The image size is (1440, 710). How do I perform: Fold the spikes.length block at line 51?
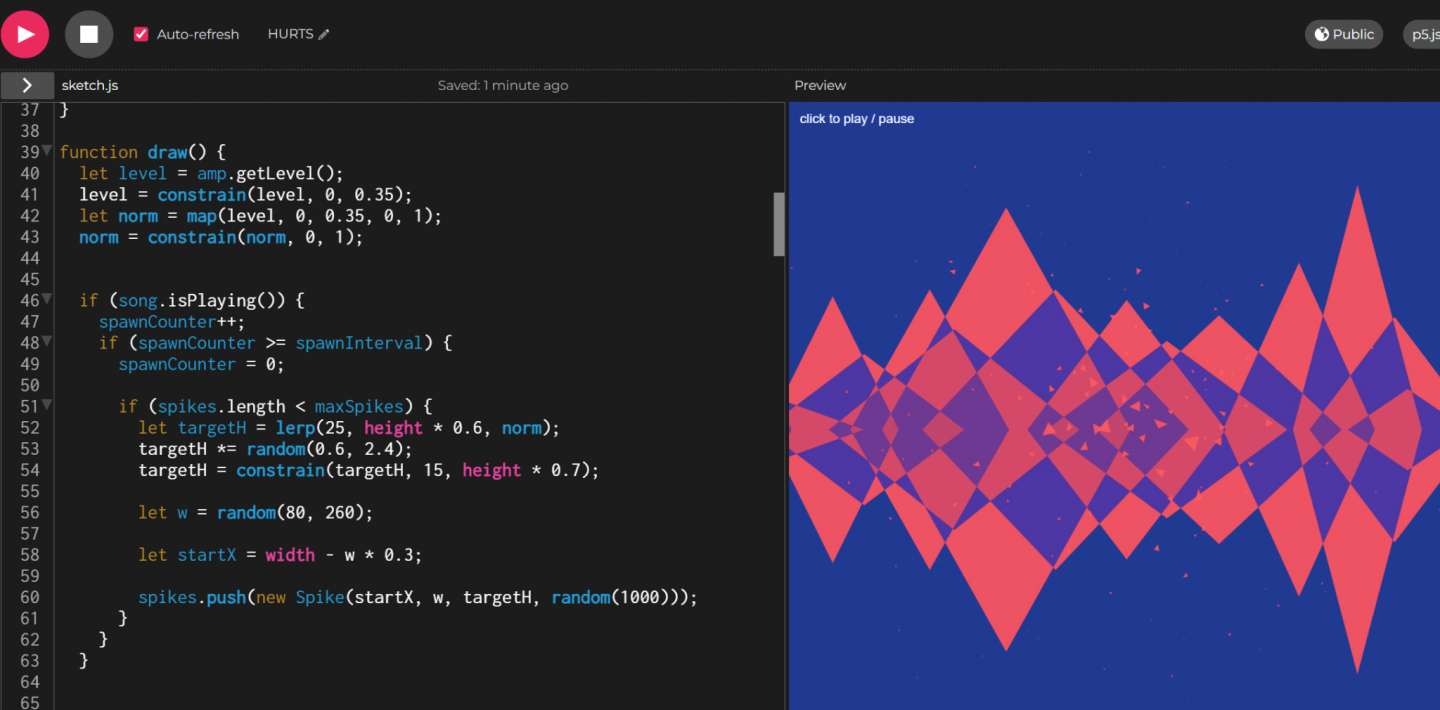pyautogui.click(x=46, y=406)
